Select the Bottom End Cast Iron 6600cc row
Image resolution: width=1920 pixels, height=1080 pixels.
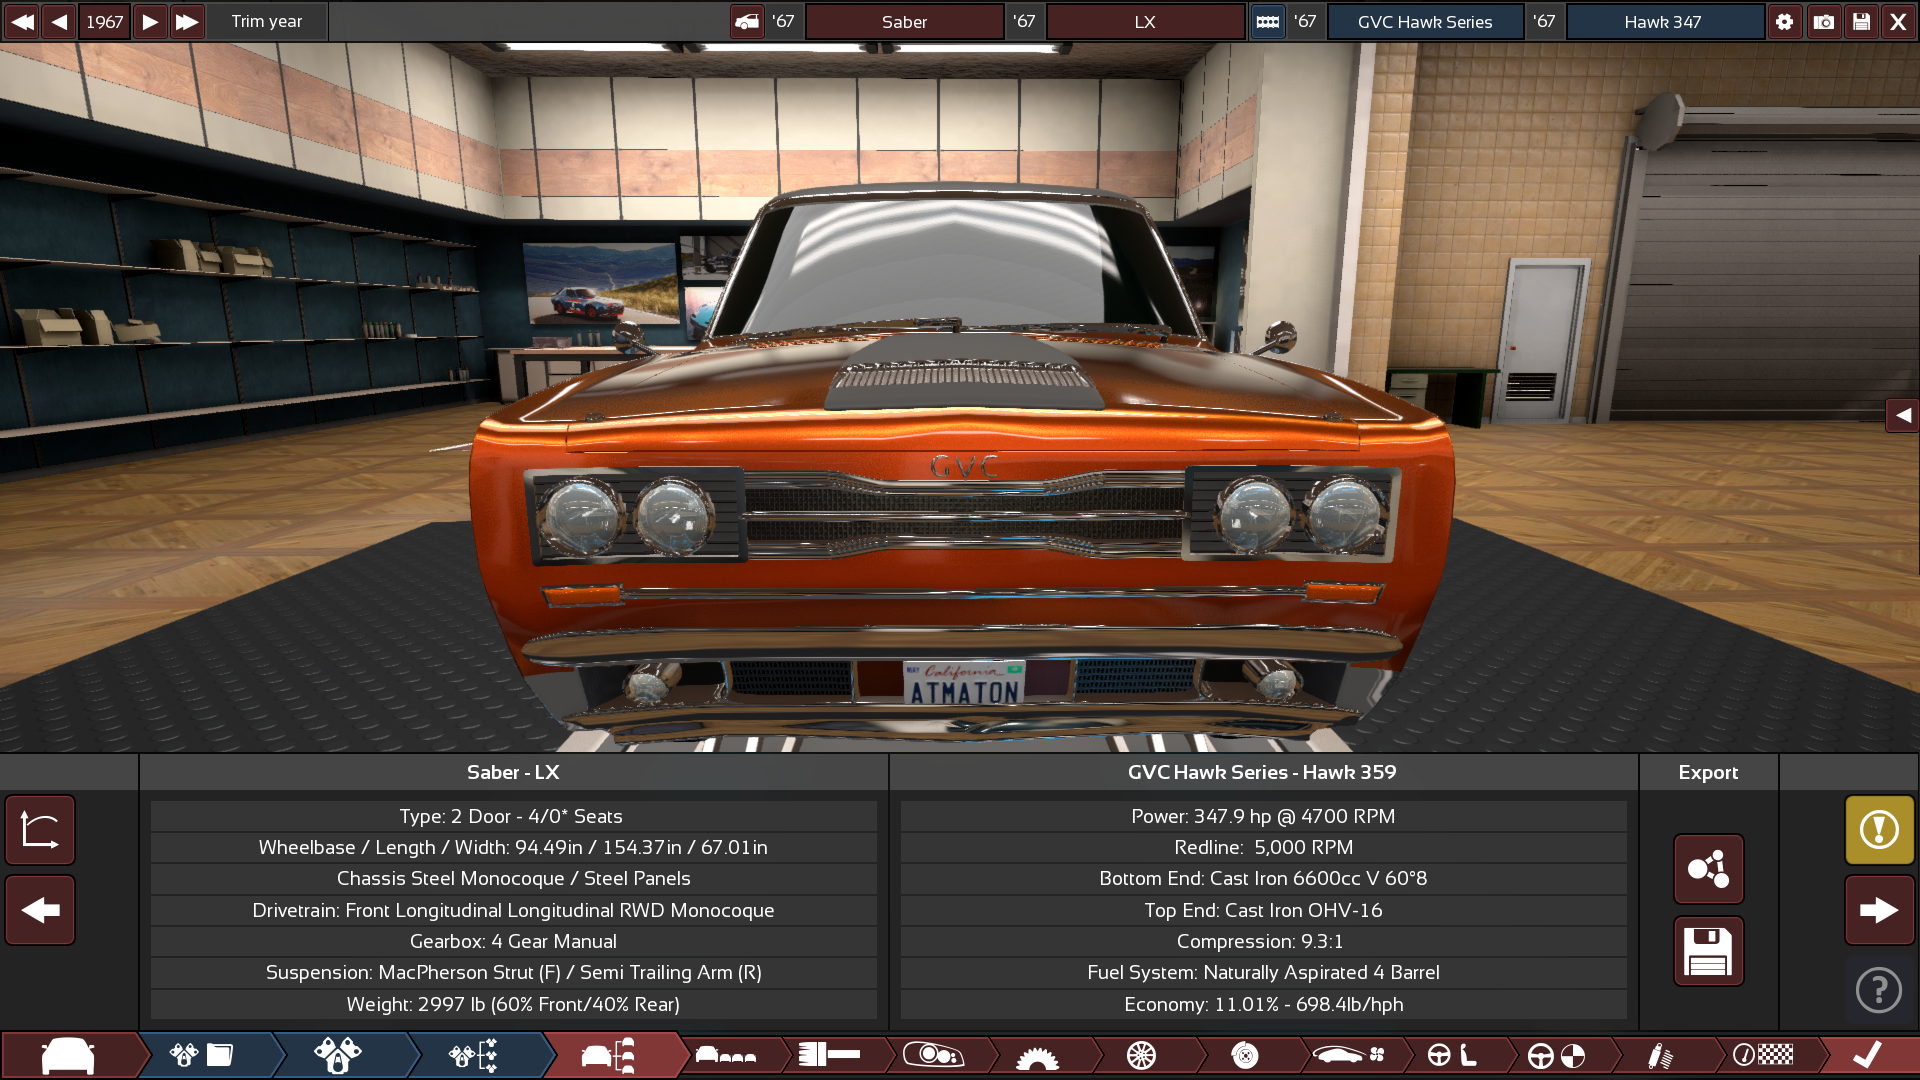(x=1263, y=878)
